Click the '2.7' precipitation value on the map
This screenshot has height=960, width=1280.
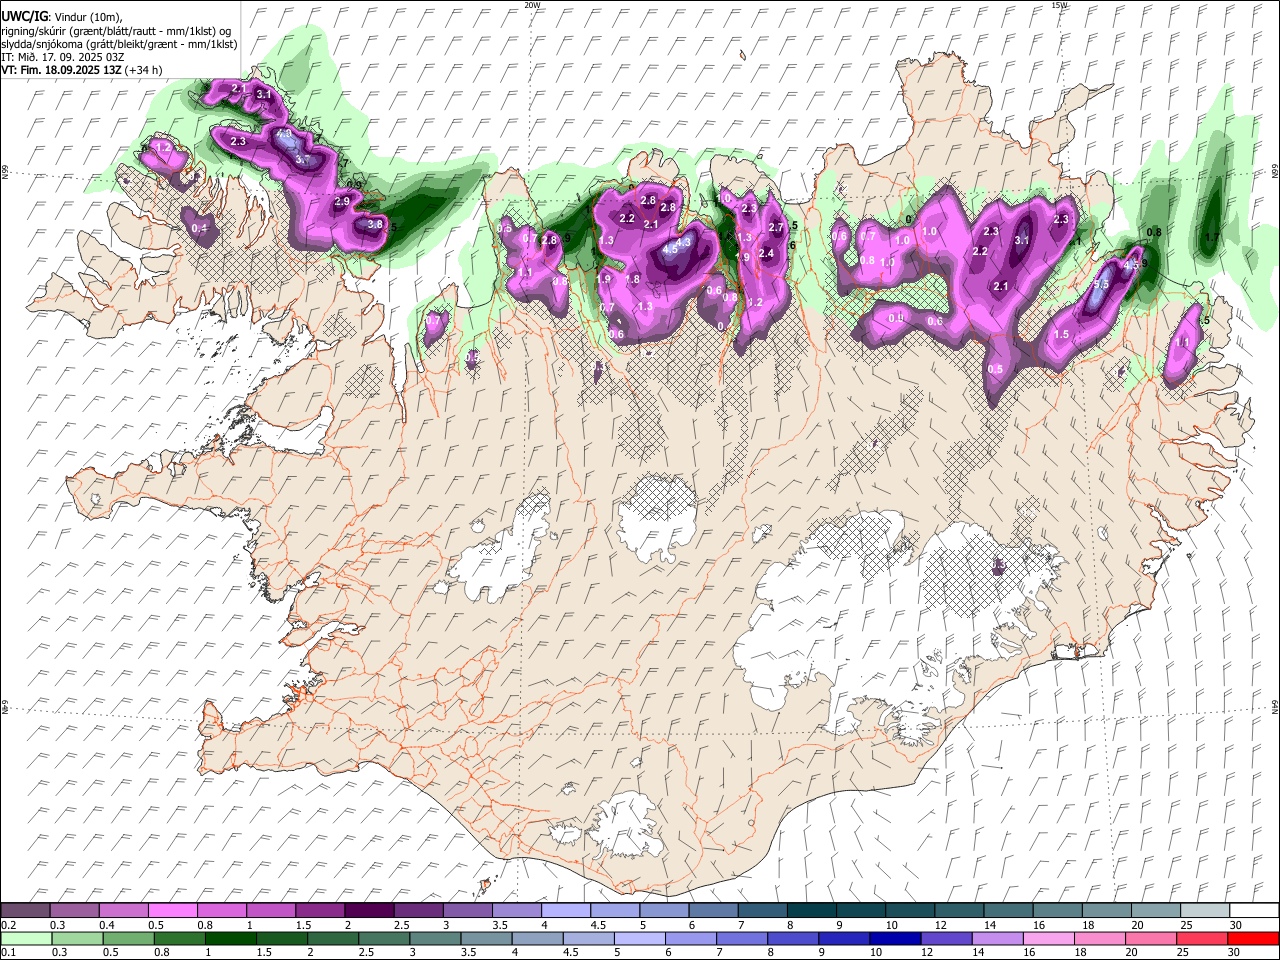point(775,228)
